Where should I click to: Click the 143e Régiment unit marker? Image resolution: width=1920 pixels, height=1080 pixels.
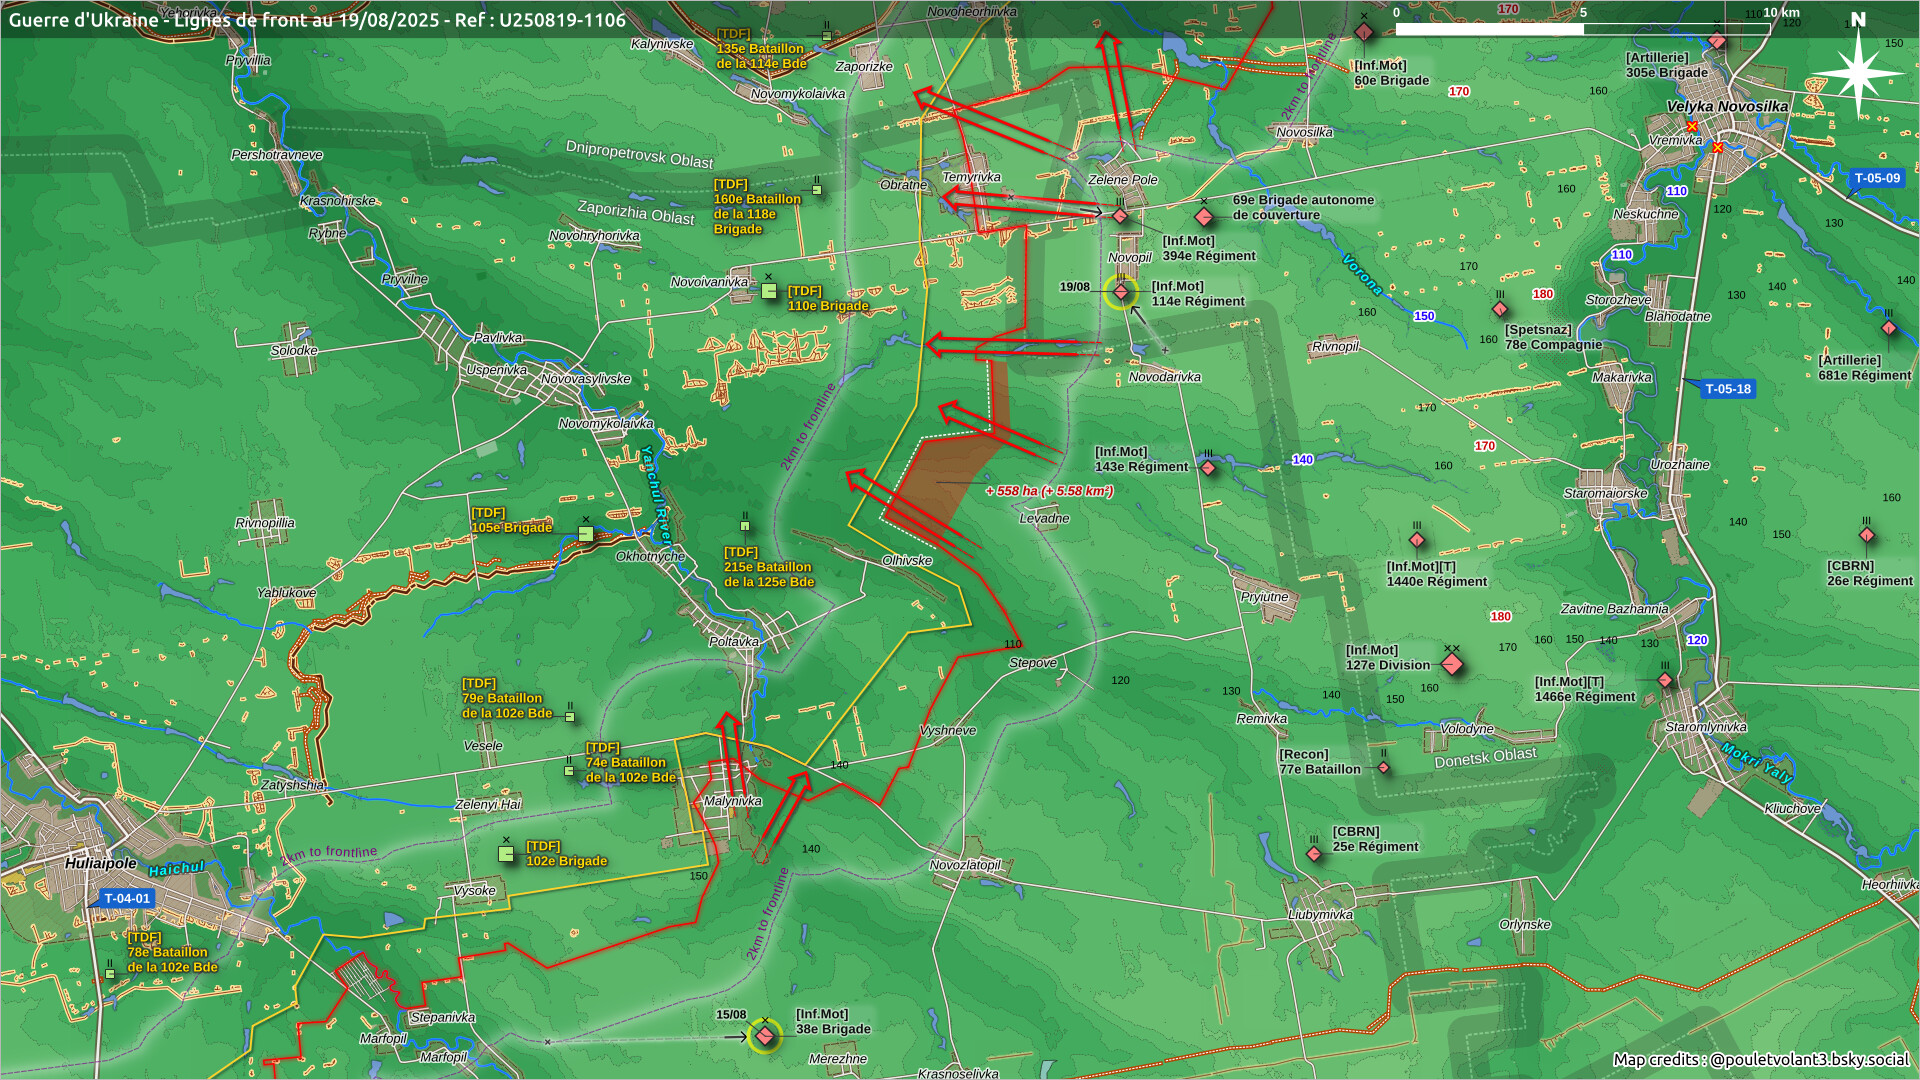coord(1208,468)
